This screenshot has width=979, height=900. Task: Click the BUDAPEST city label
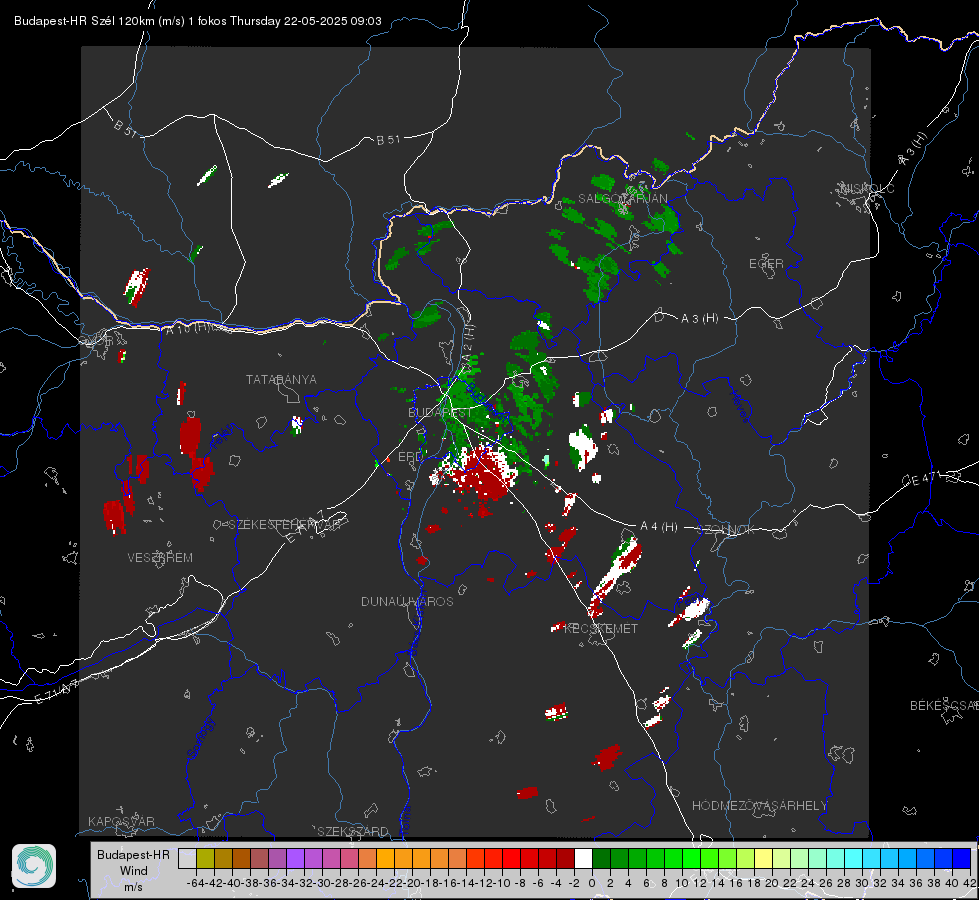440,413
